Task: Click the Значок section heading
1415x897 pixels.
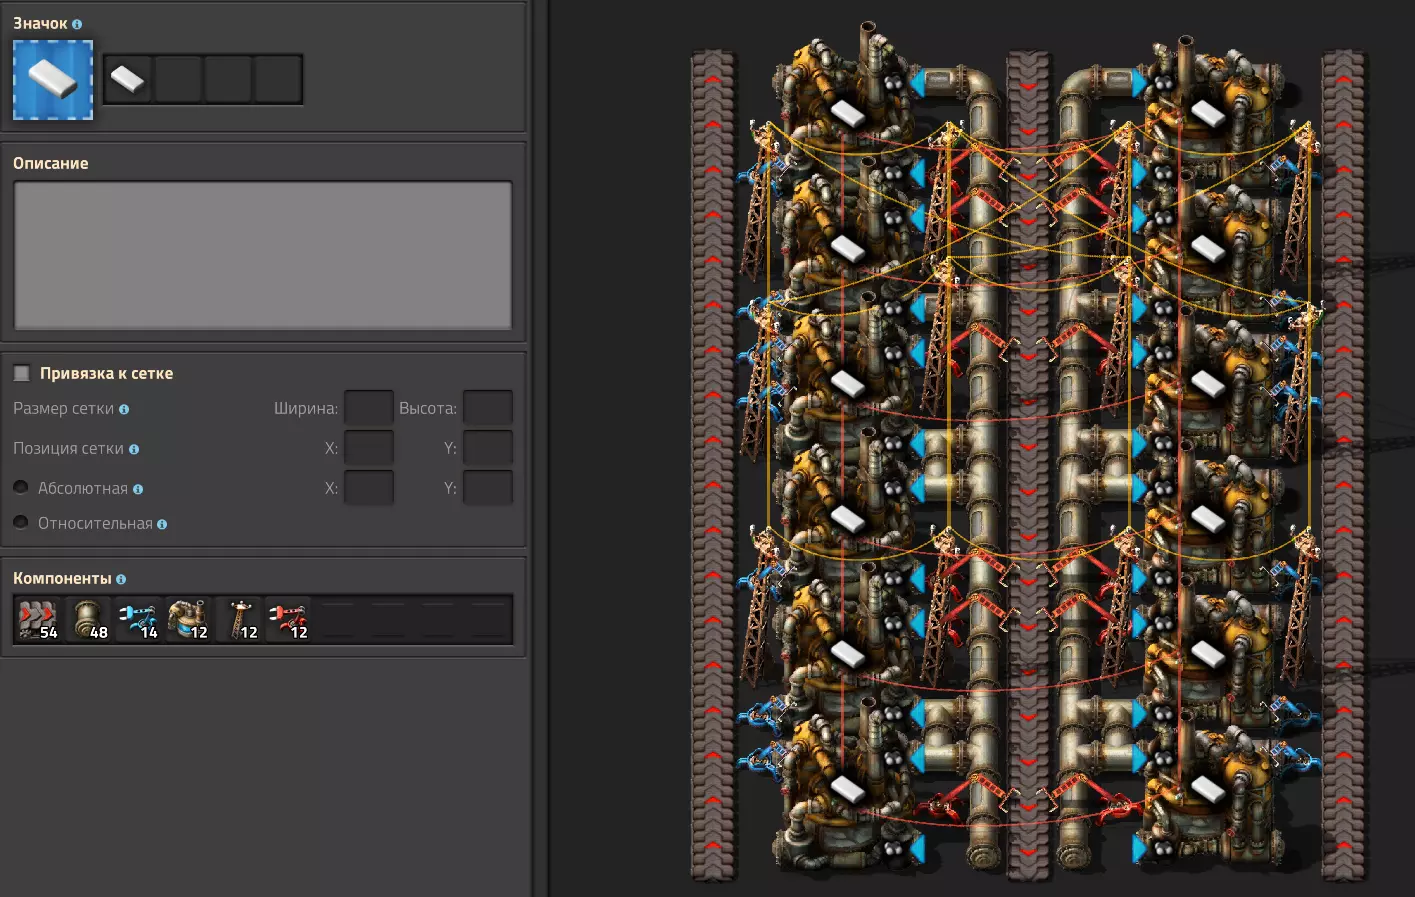Action: (x=40, y=23)
